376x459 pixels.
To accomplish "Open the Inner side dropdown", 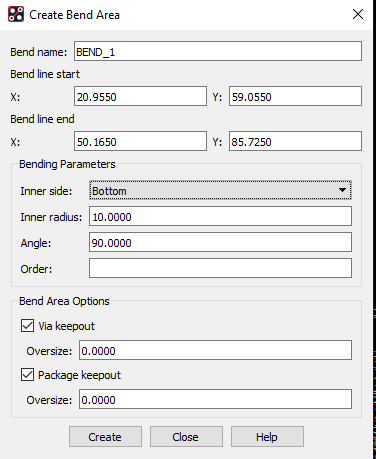I will 220,190.
